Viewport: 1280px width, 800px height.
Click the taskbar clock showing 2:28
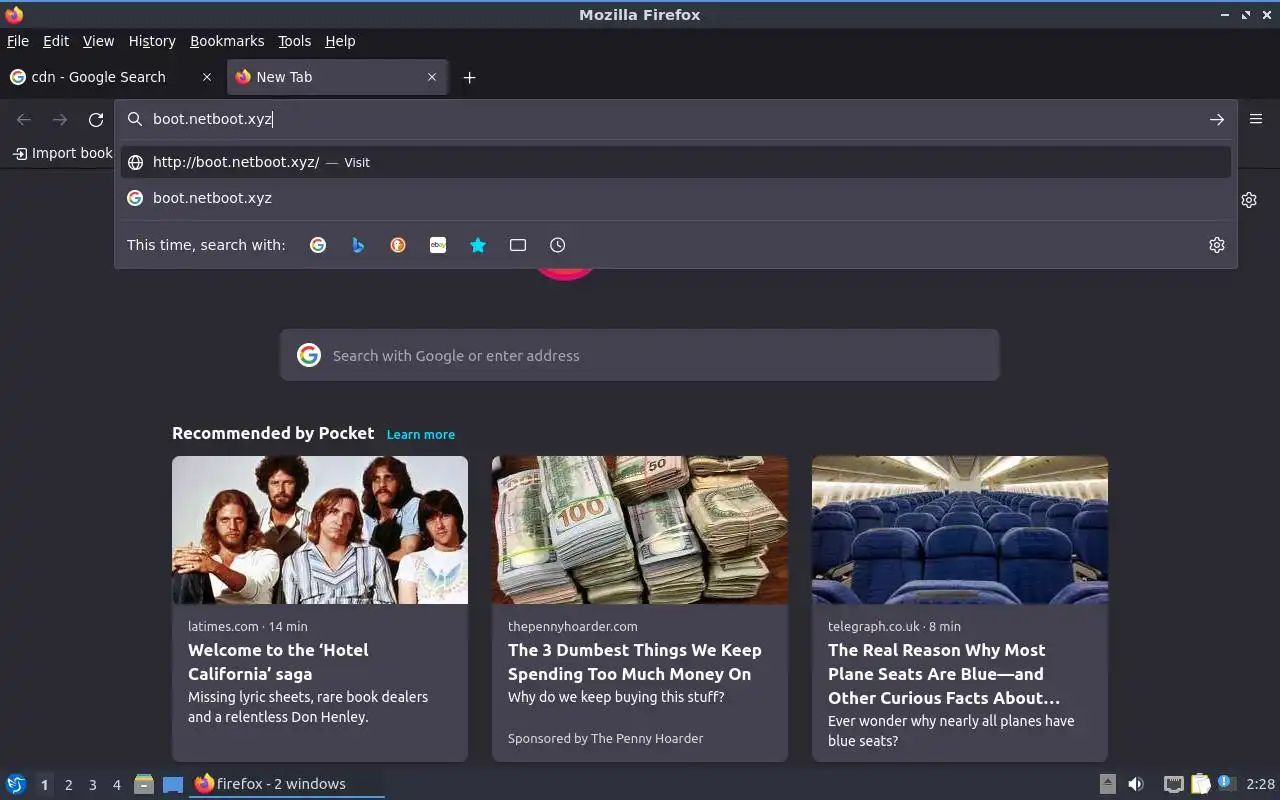coord(1260,784)
